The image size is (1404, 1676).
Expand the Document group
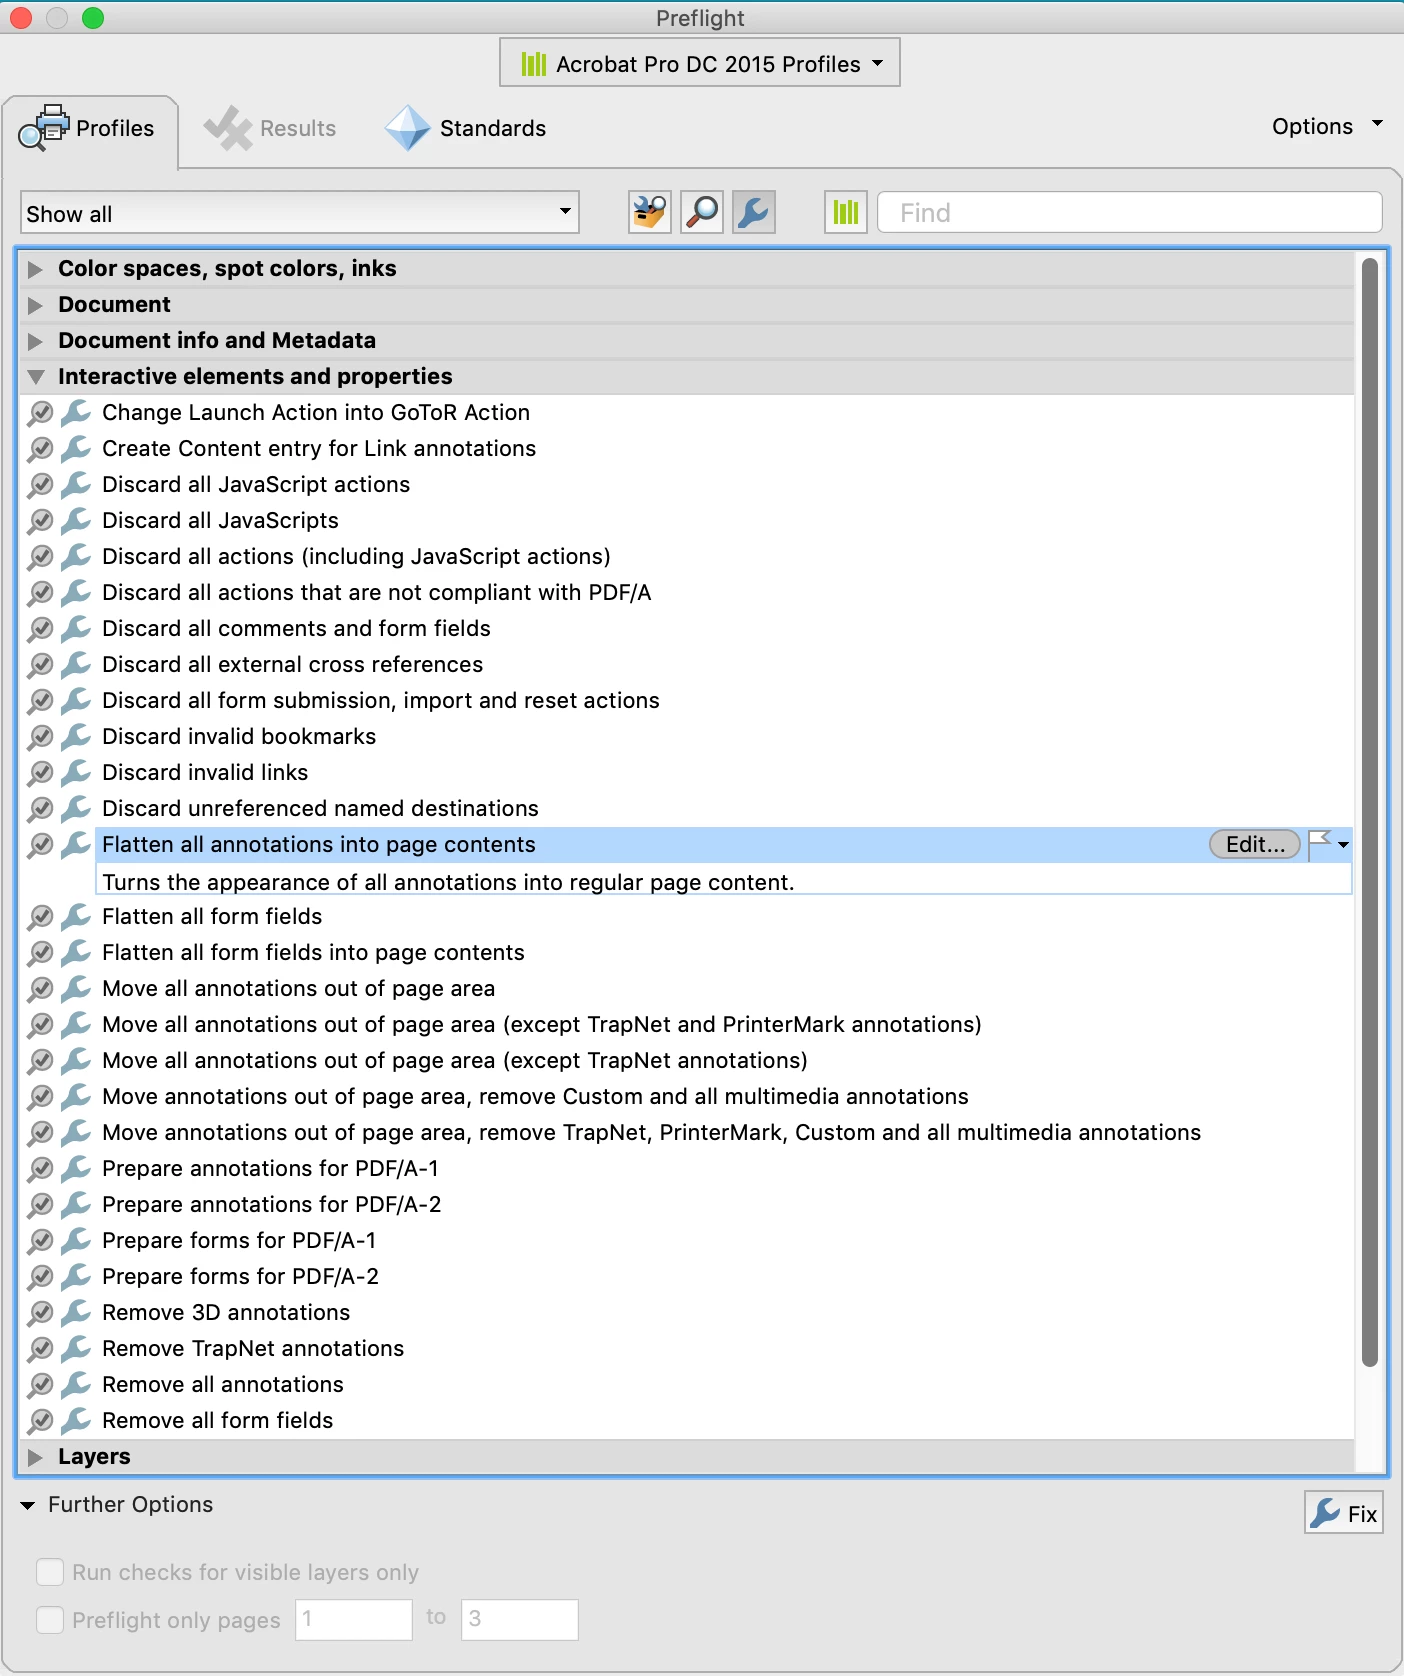[x=36, y=305]
